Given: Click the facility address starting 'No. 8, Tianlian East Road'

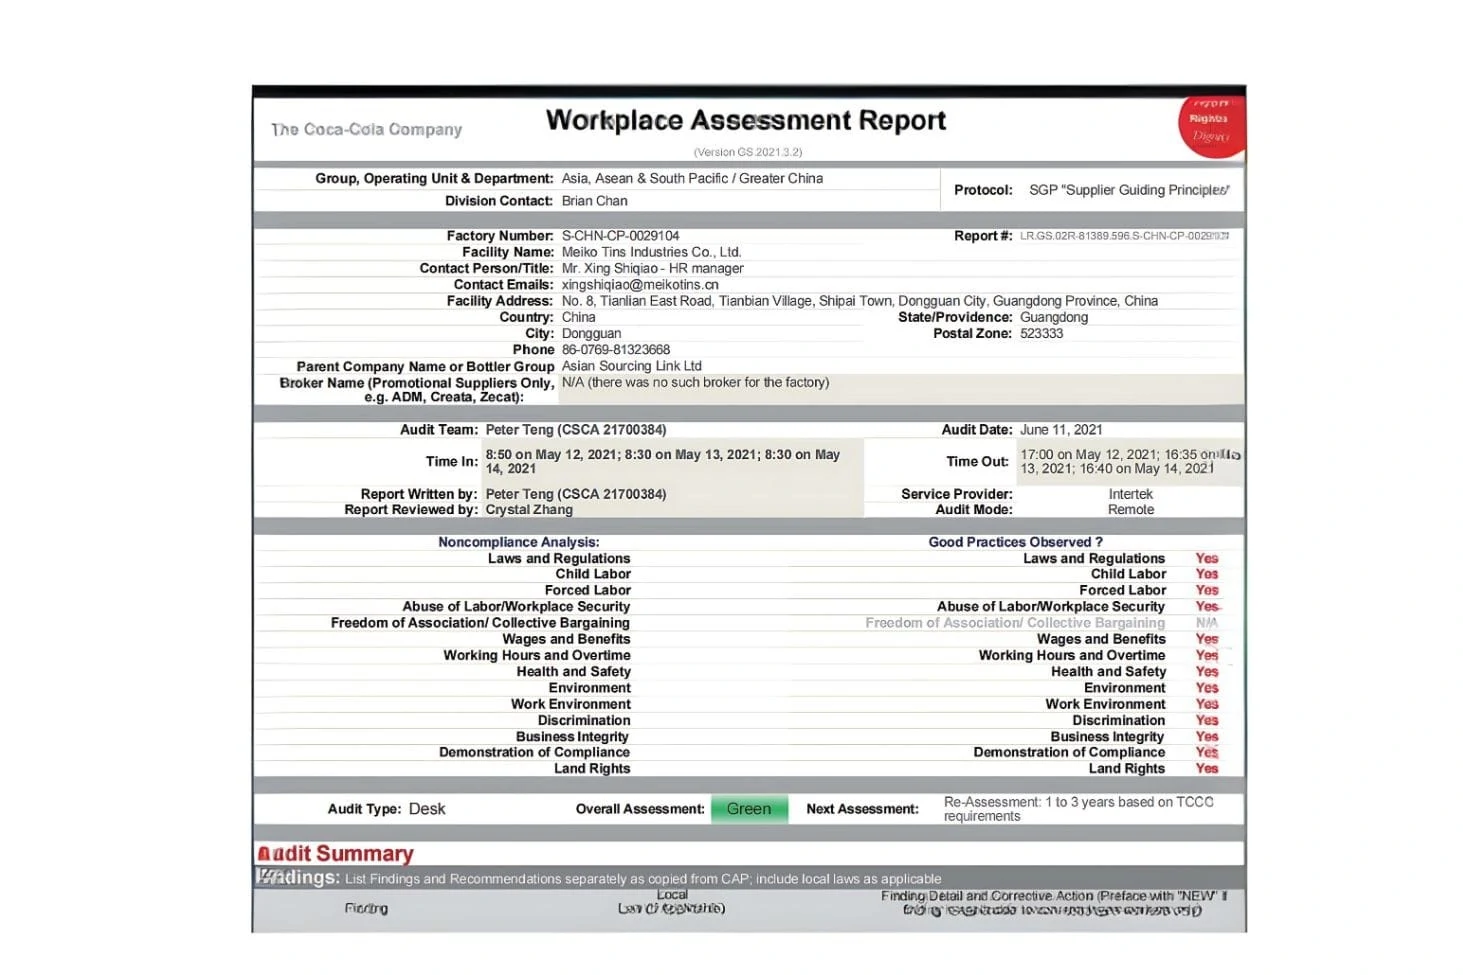Looking at the screenshot, I should [x=860, y=301].
